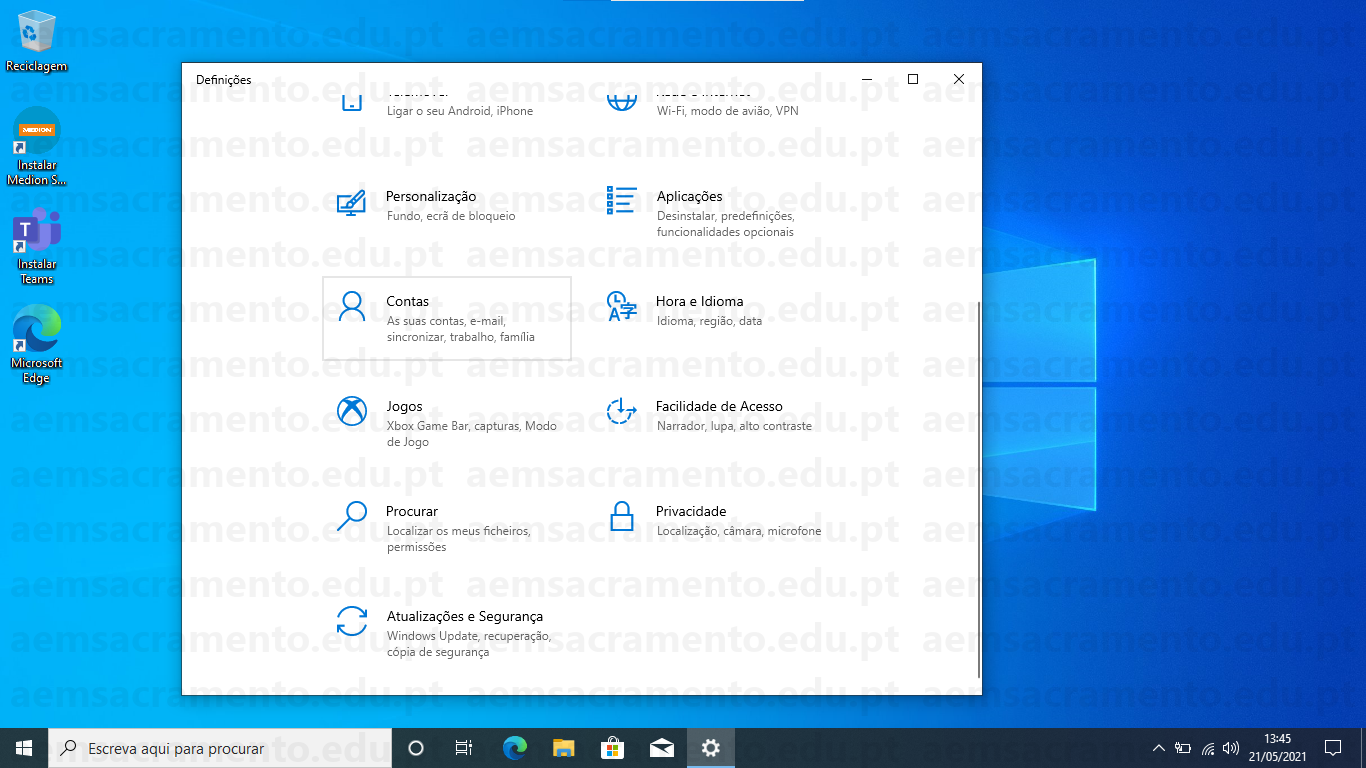Viewport: 1366px width, 768px height.
Task: Open Task View from the taskbar
Action: pyautogui.click(x=464, y=748)
